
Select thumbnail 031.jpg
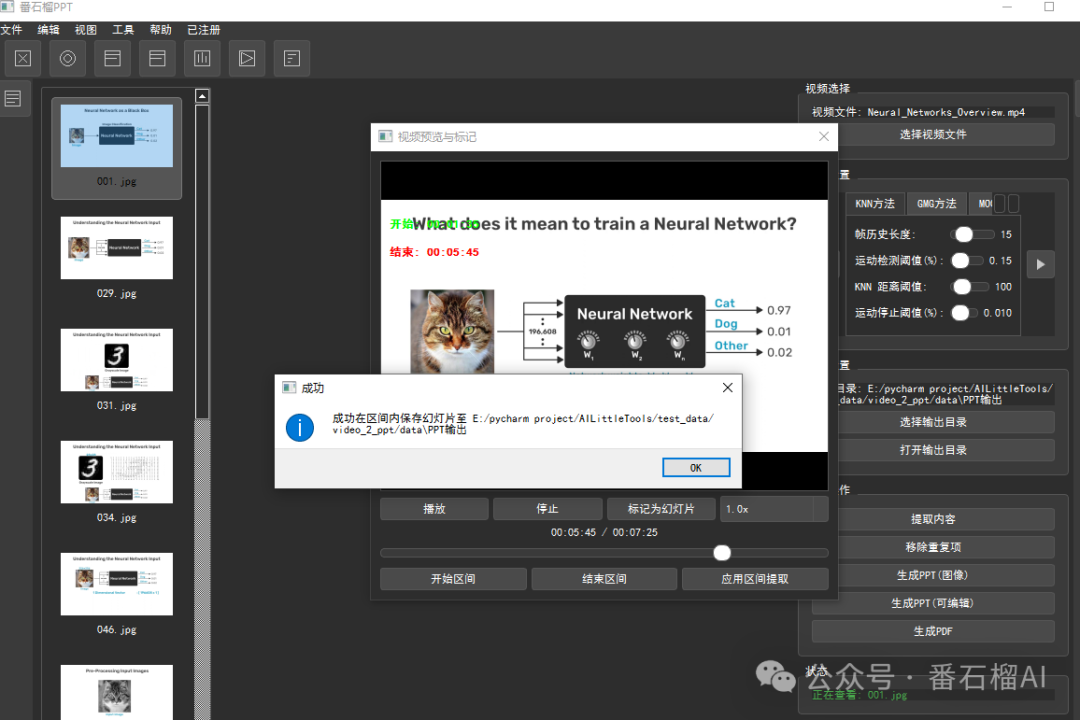[116, 371]
